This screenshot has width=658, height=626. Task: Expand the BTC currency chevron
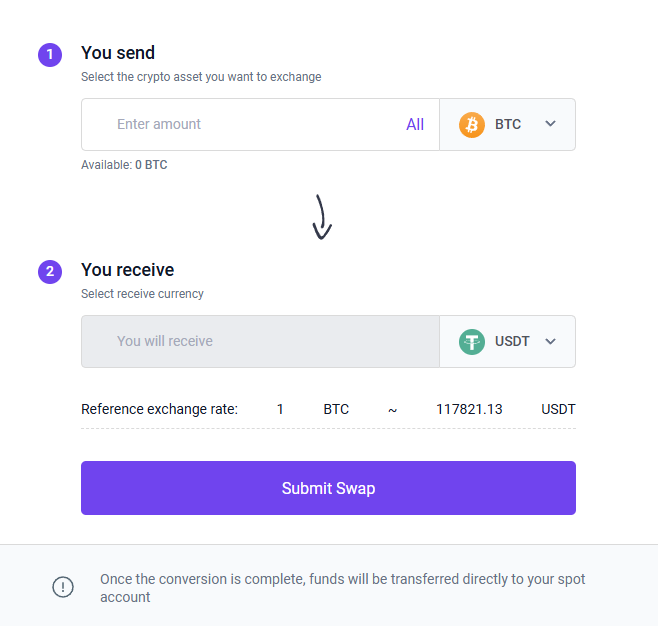point(550,125)
